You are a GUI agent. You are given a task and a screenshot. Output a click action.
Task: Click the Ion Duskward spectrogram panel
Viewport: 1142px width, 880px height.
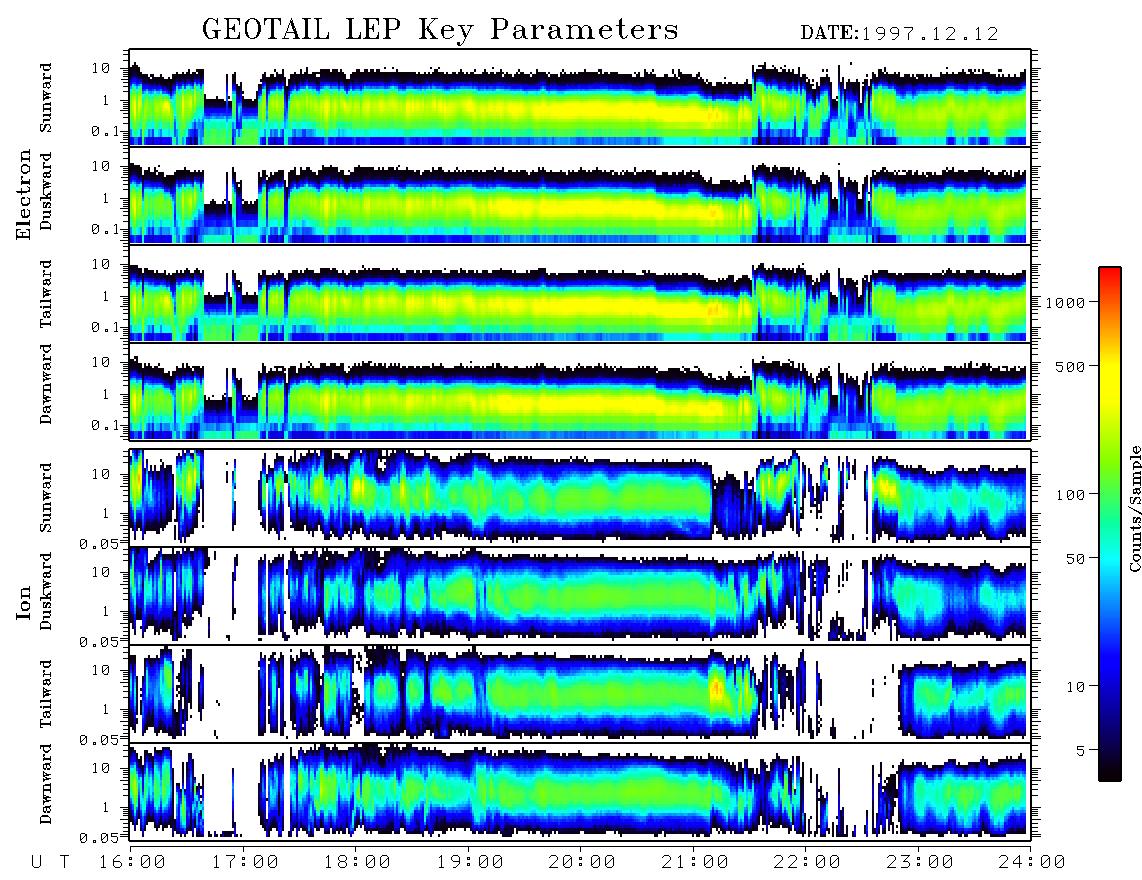coord(580,595)
